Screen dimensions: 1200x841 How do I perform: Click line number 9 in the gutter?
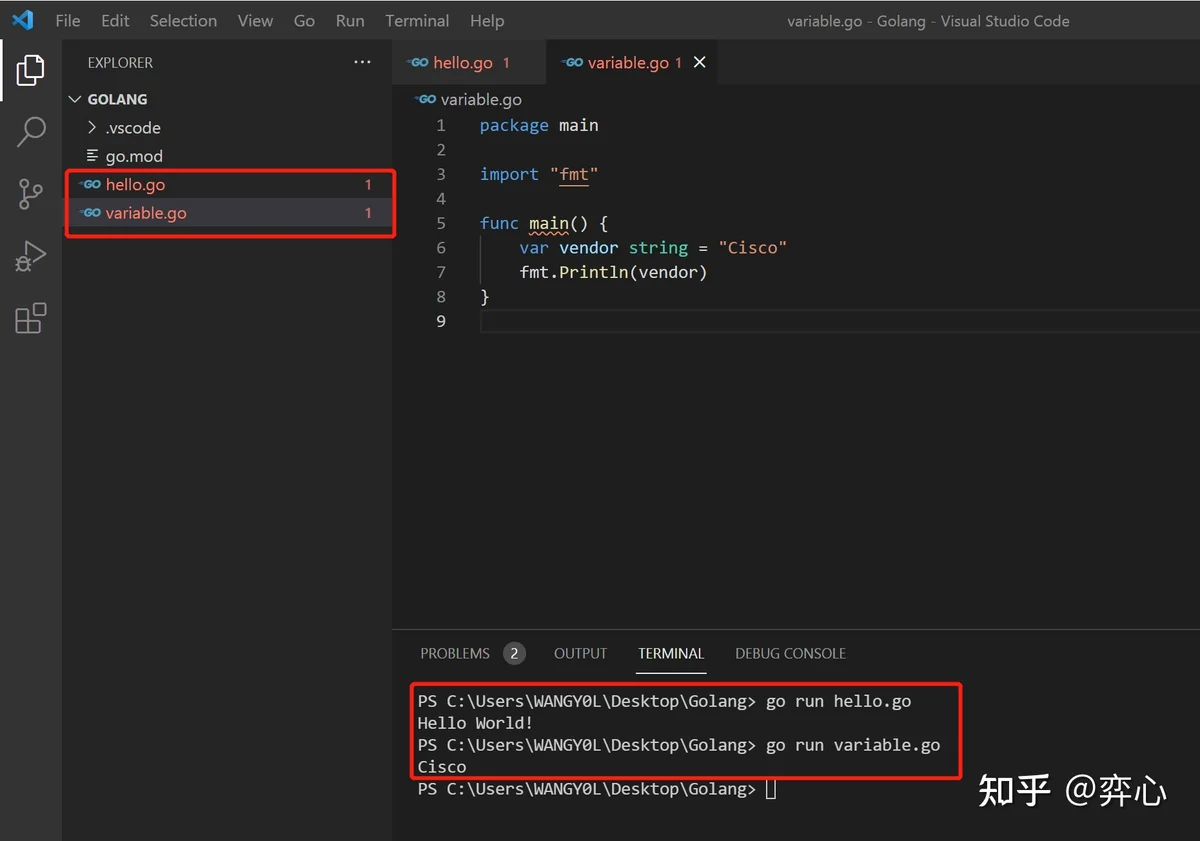point(441,321)
